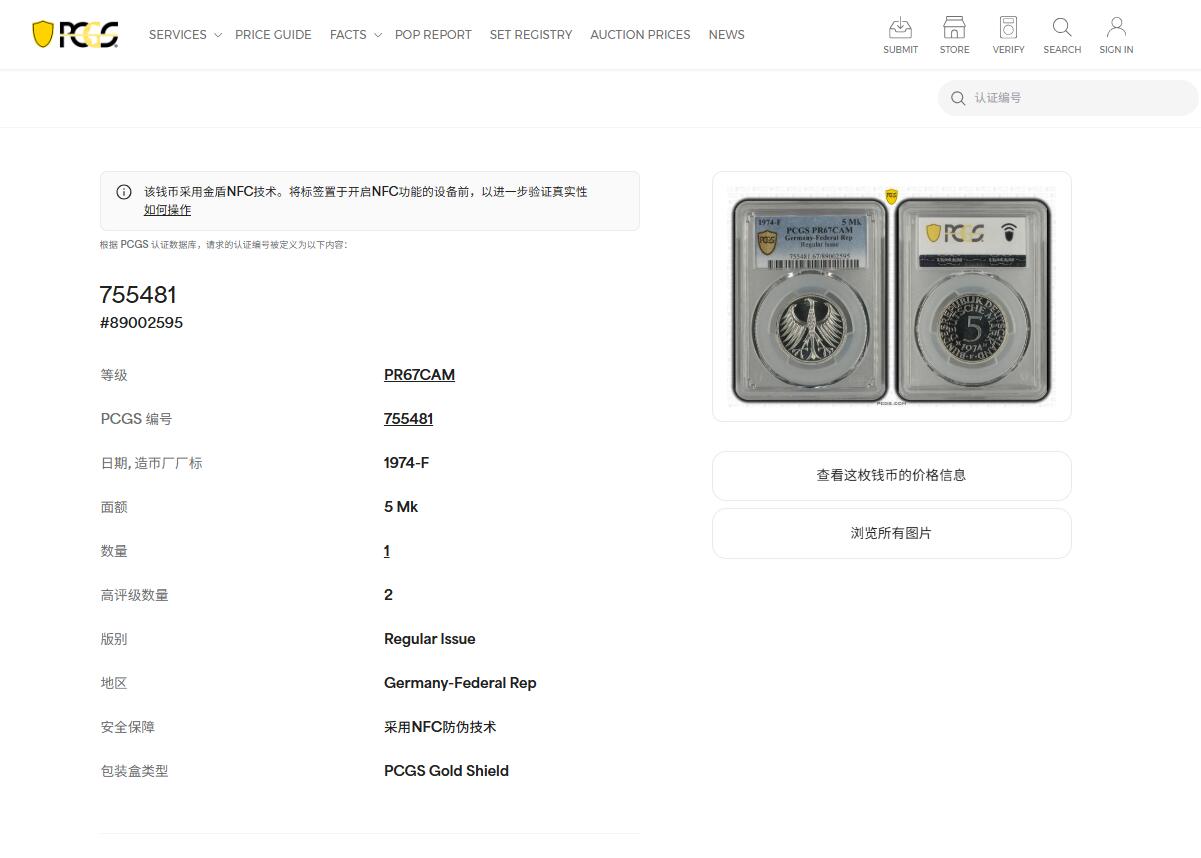Open the SET REGISTRY menu item
Image resolution: width=1201 pixels, height=858 pixels.
click(531, 34)
